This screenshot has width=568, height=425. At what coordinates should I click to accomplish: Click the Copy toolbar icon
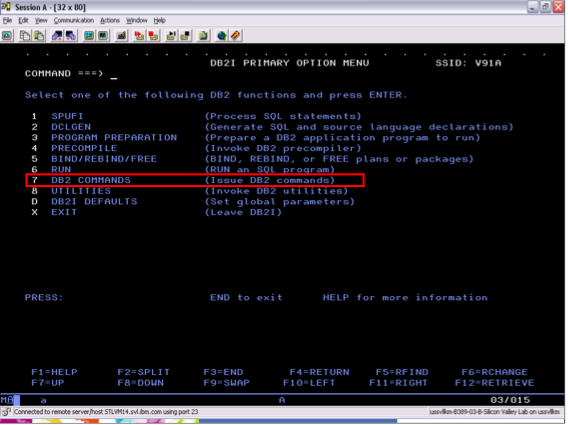(25, 36)
